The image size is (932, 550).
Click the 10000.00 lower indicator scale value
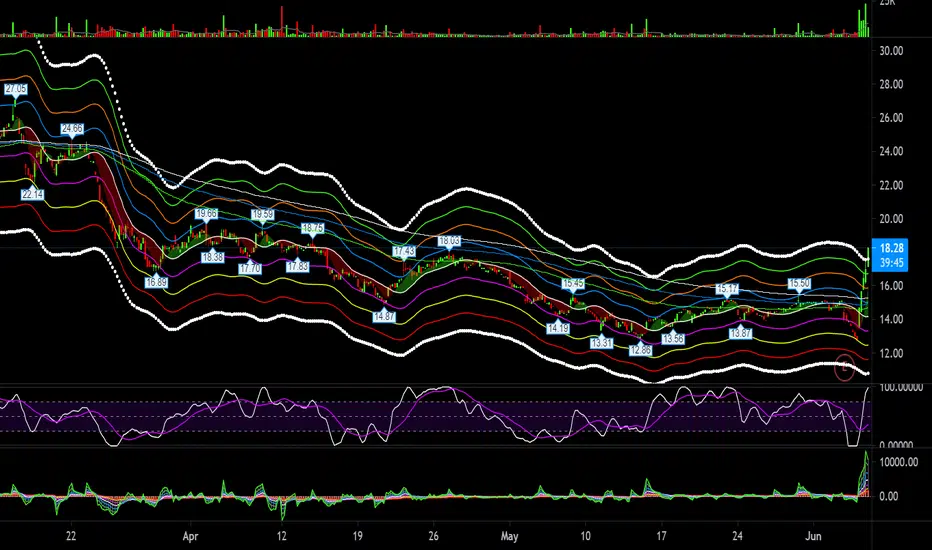click(x=898, y=462)
